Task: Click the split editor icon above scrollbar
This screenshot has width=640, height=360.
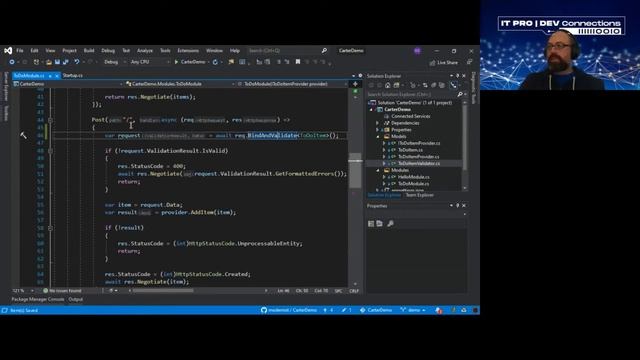Action: 355,84
